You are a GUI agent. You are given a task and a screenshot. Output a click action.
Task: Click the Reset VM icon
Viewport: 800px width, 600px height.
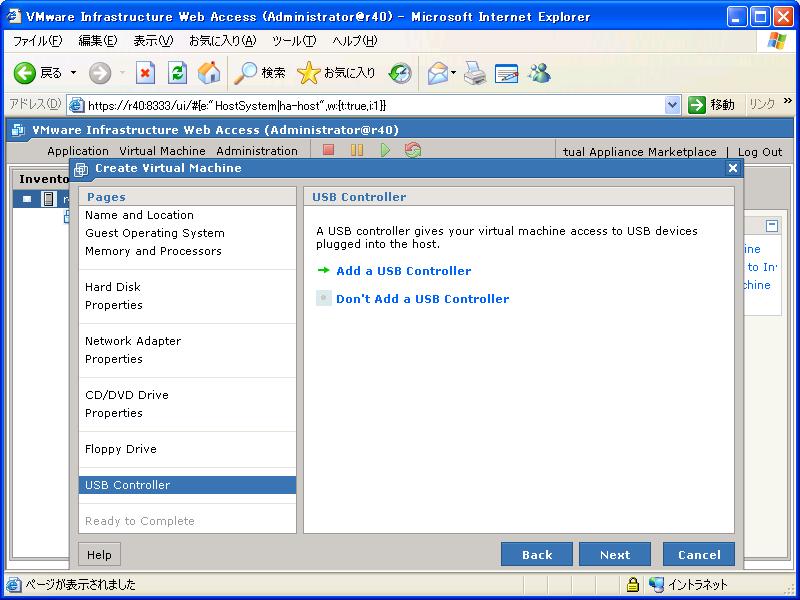click(x=413, y=149)
